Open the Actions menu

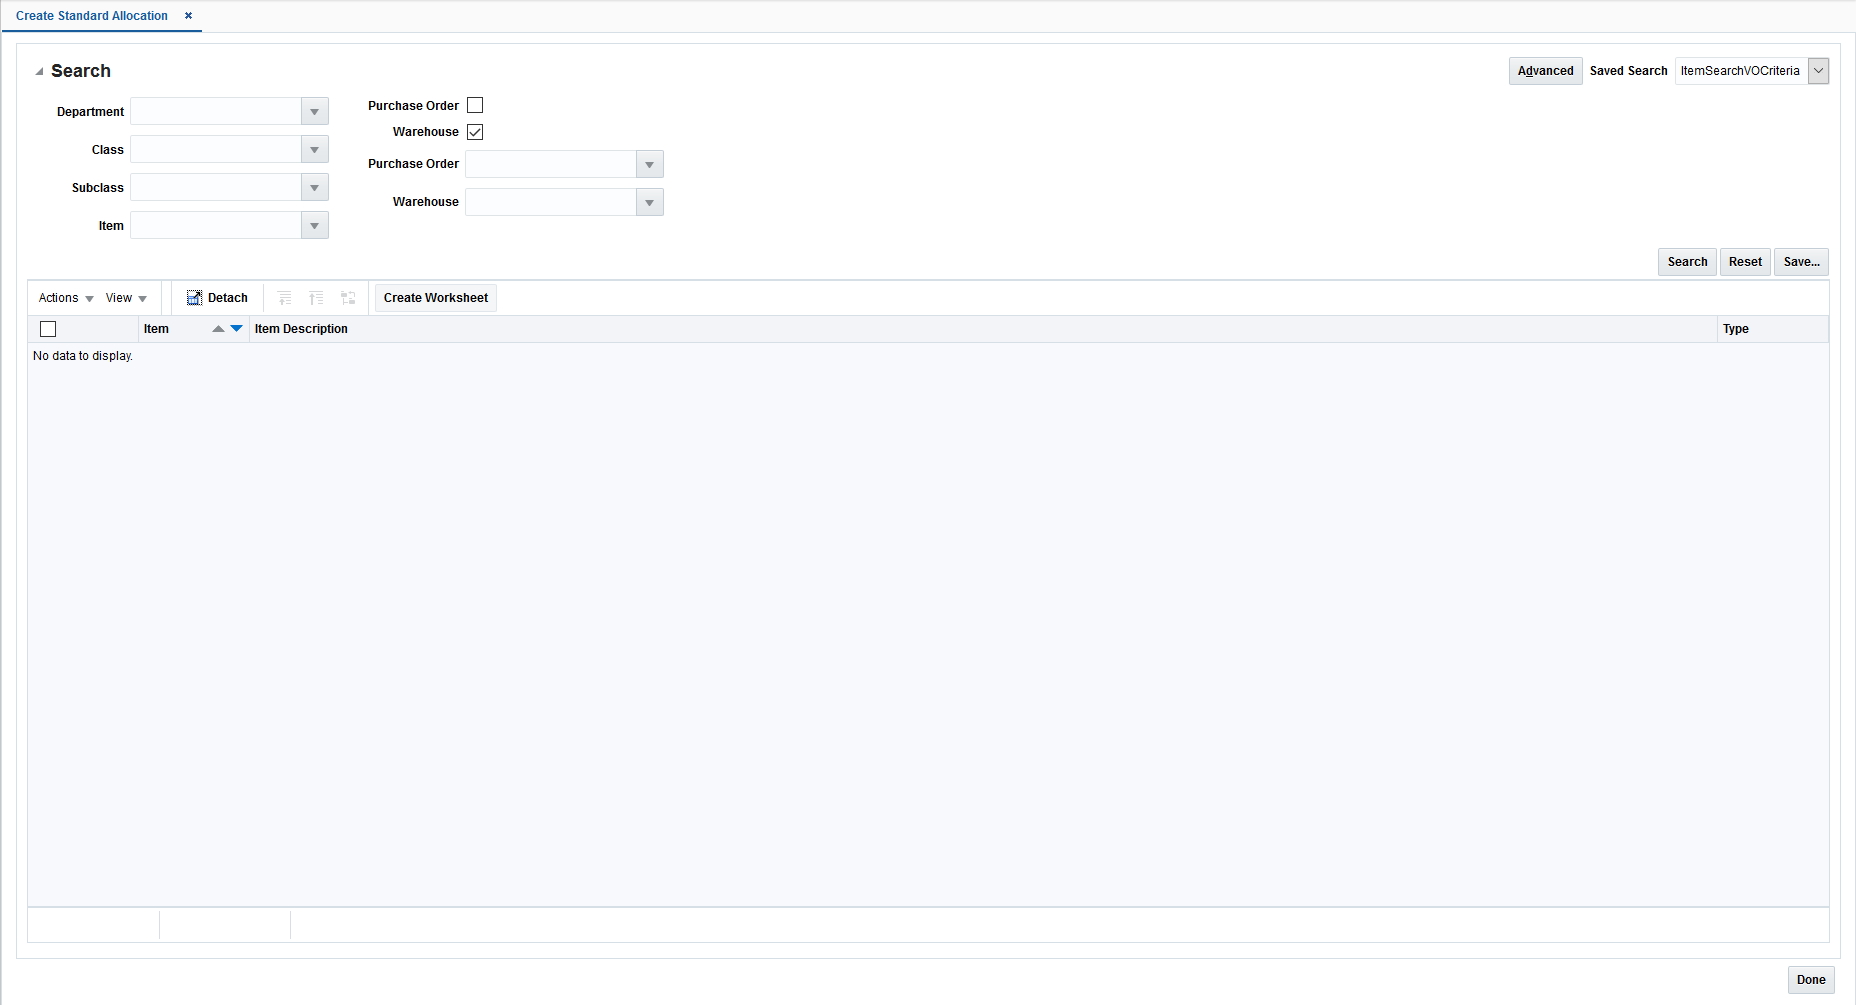click(63, 298)
